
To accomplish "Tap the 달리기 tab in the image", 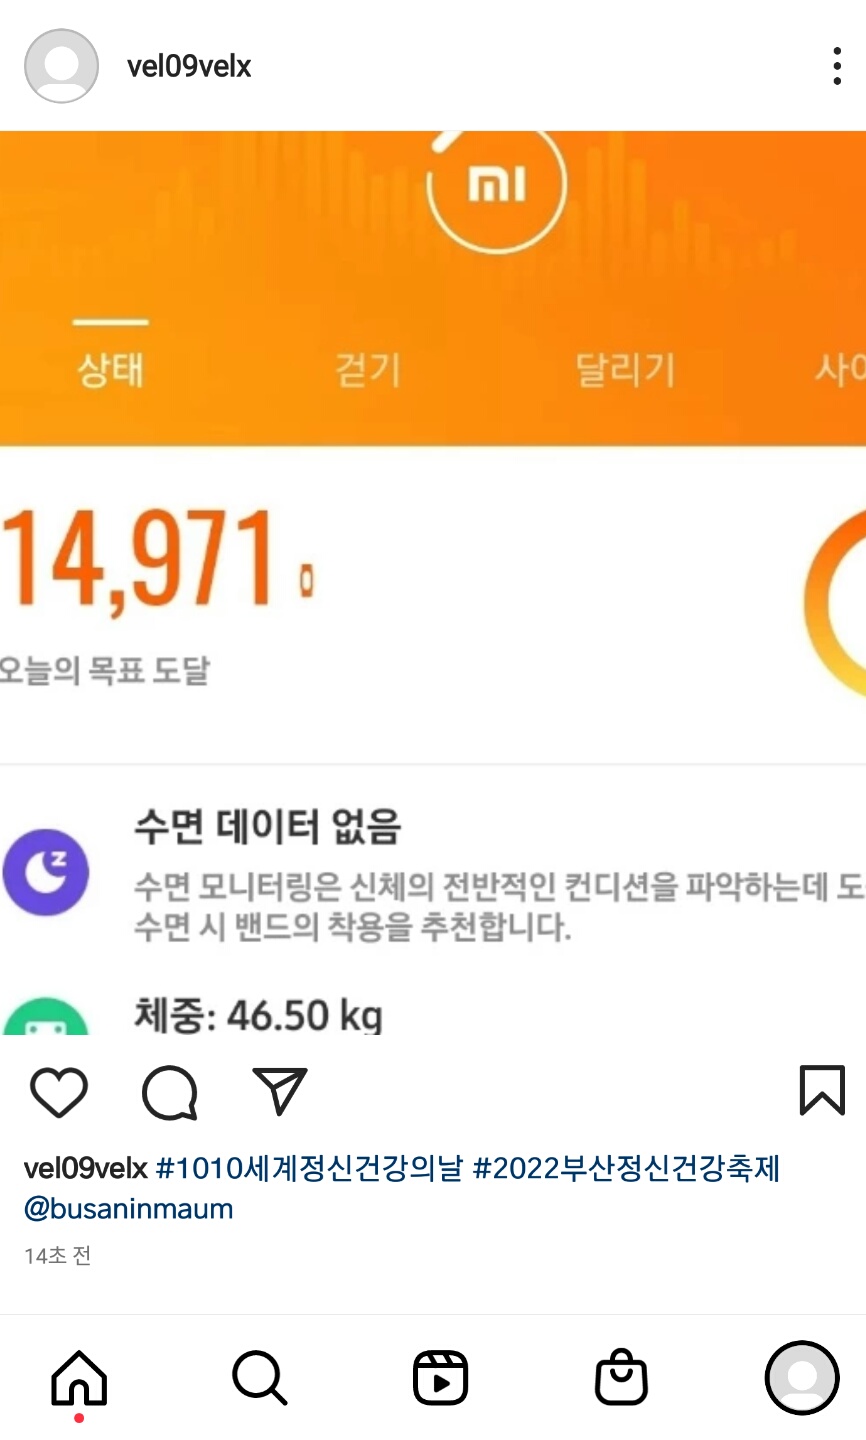I will pos(625,370).
